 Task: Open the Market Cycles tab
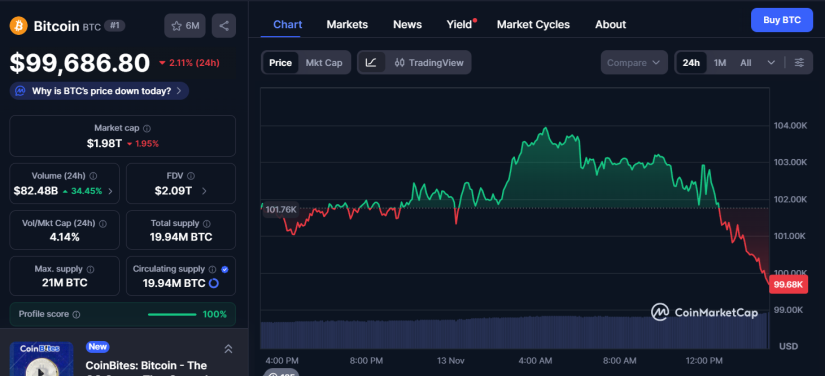(533, 25)
